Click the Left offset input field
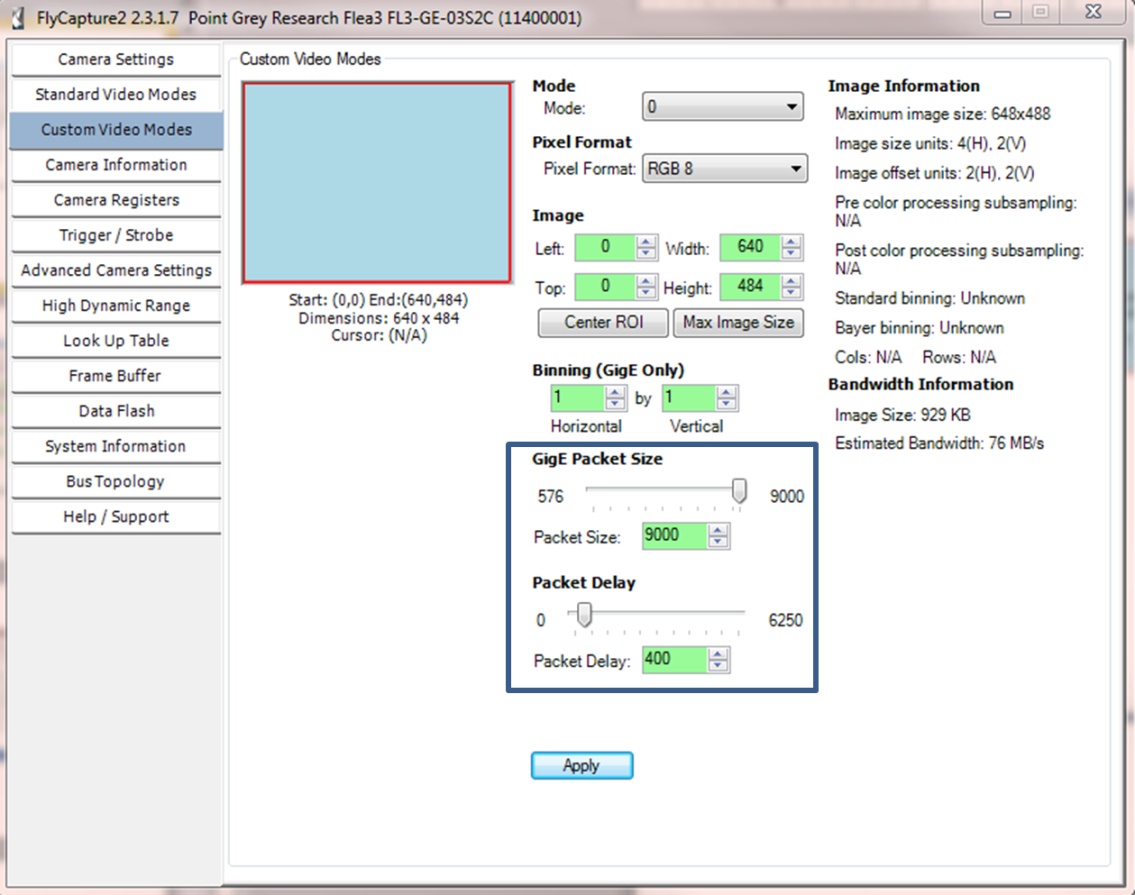Viewport: 1135px width, 895px height. pos(605,248)
